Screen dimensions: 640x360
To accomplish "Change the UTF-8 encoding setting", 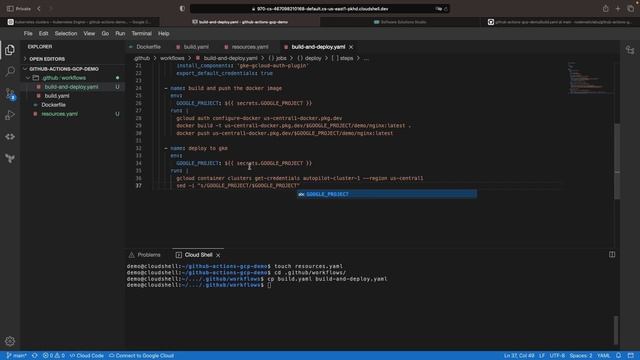I will point(557,356).
